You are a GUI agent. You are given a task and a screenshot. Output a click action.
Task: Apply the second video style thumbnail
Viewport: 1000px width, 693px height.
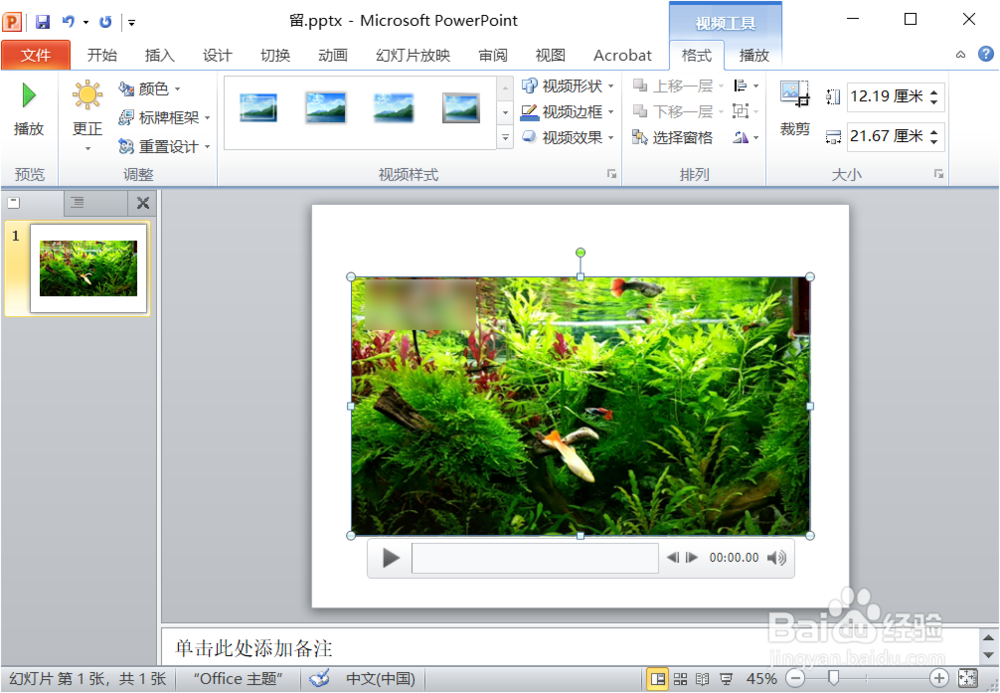pos(326,108)
